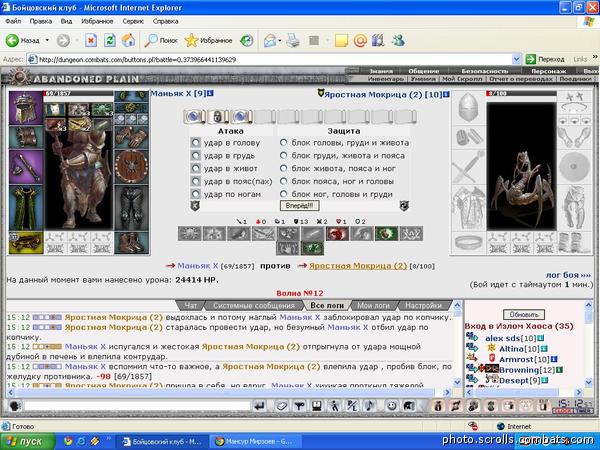Use the red eye combat ability icon

tap(337, 233)
